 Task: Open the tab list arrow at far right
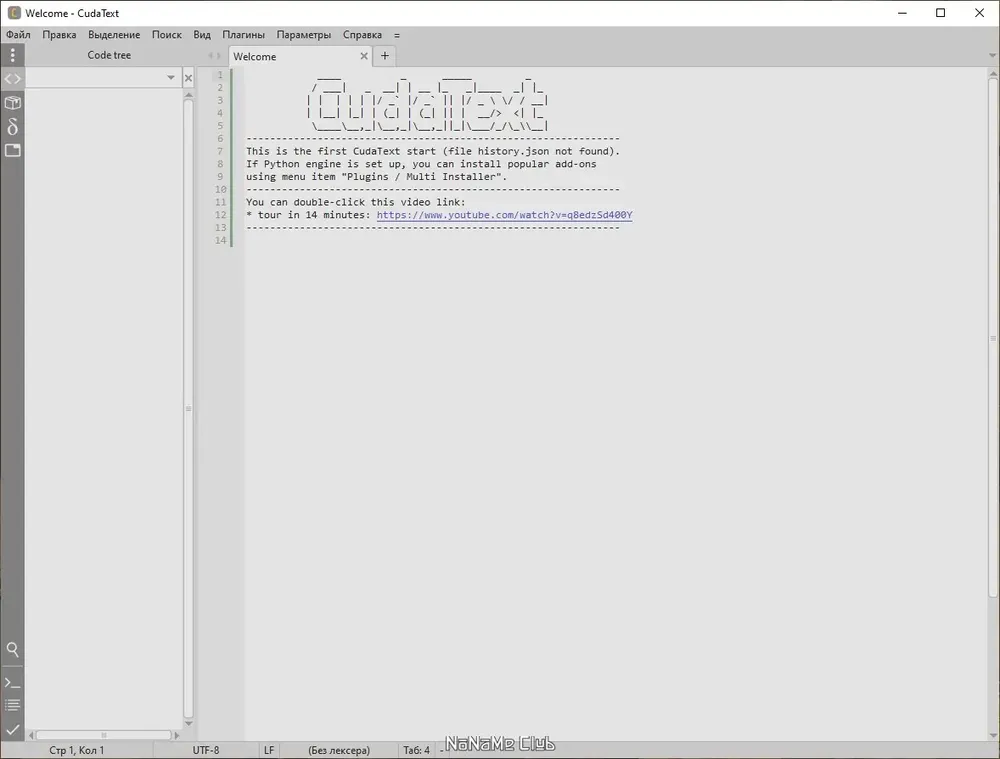pos(992,55)
